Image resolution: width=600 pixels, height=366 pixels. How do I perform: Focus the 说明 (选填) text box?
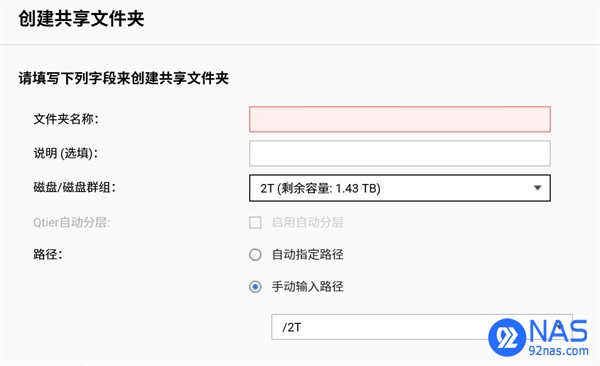pos(400,153)
